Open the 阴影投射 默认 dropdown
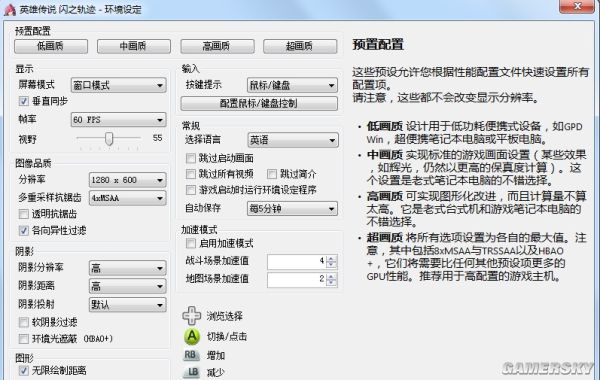Image resolution: width=600 pixels, height=380 pixels. [x=128, y=305]
